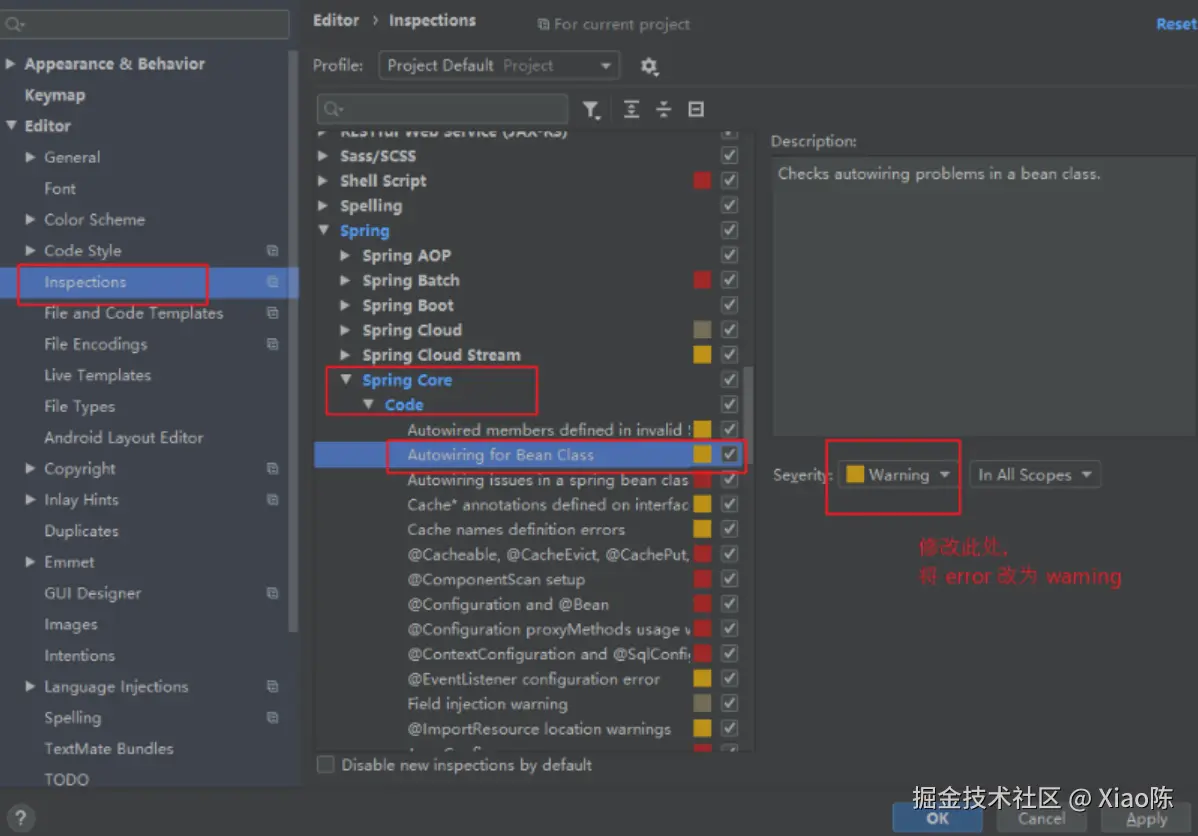
Task: Toggle the Spring Boot inspections checkbox
Action: tap(730, 305)
